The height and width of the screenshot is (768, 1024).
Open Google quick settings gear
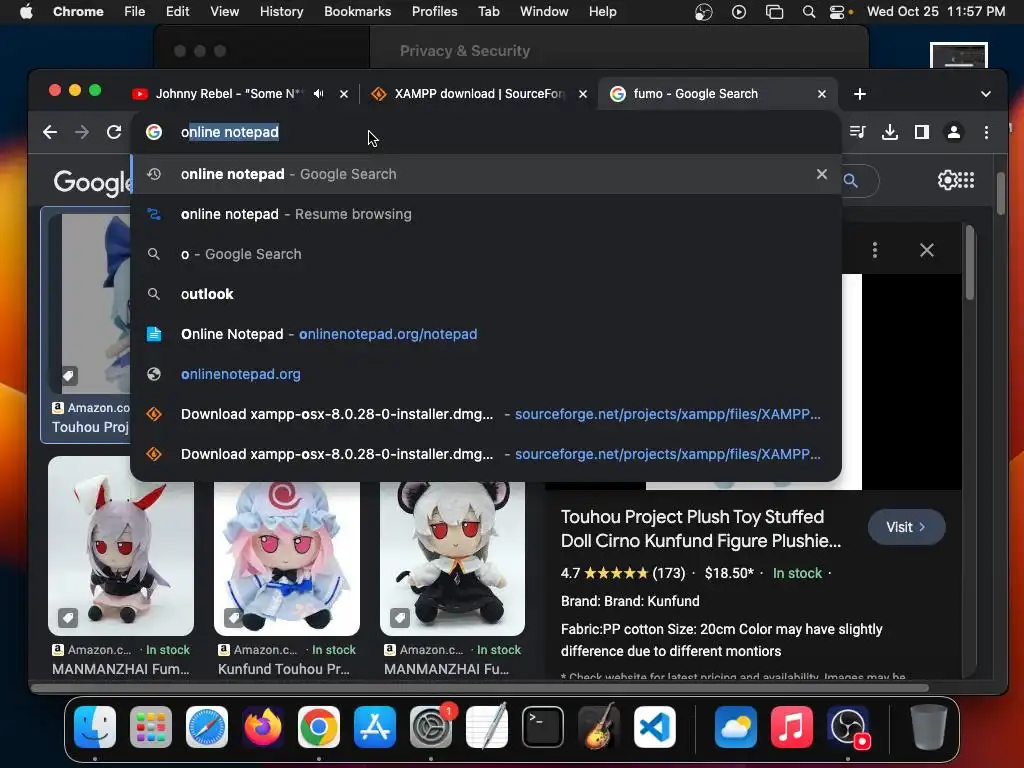tap(947, 180)
